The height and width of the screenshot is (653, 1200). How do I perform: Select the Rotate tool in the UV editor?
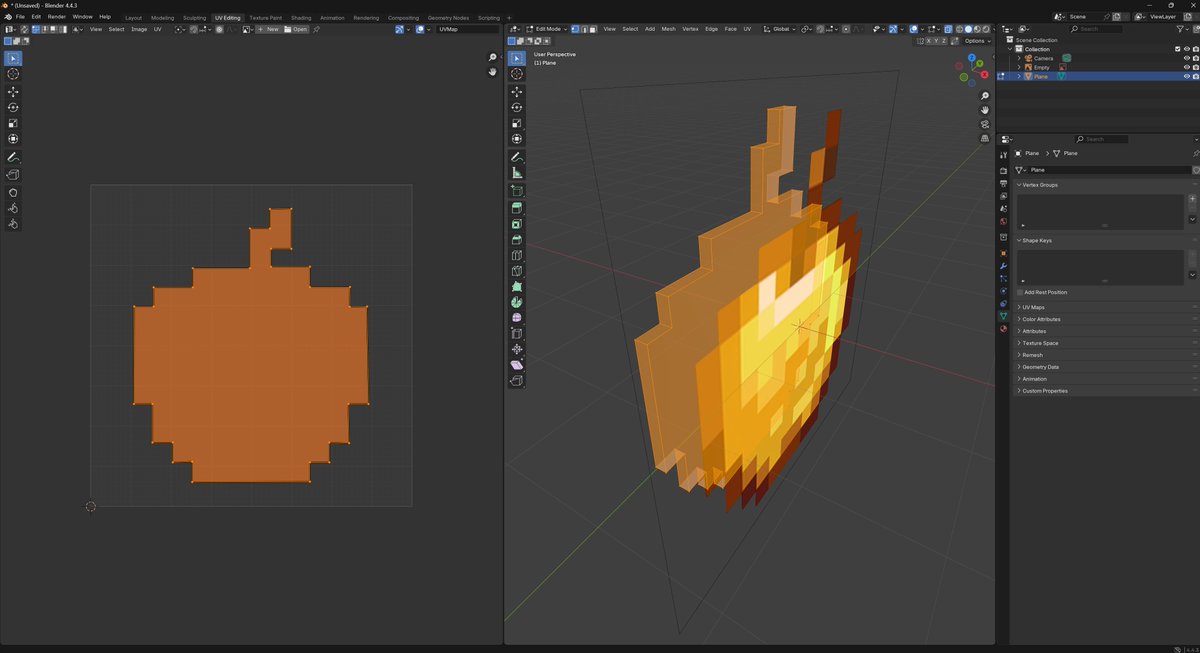[13, 108]
